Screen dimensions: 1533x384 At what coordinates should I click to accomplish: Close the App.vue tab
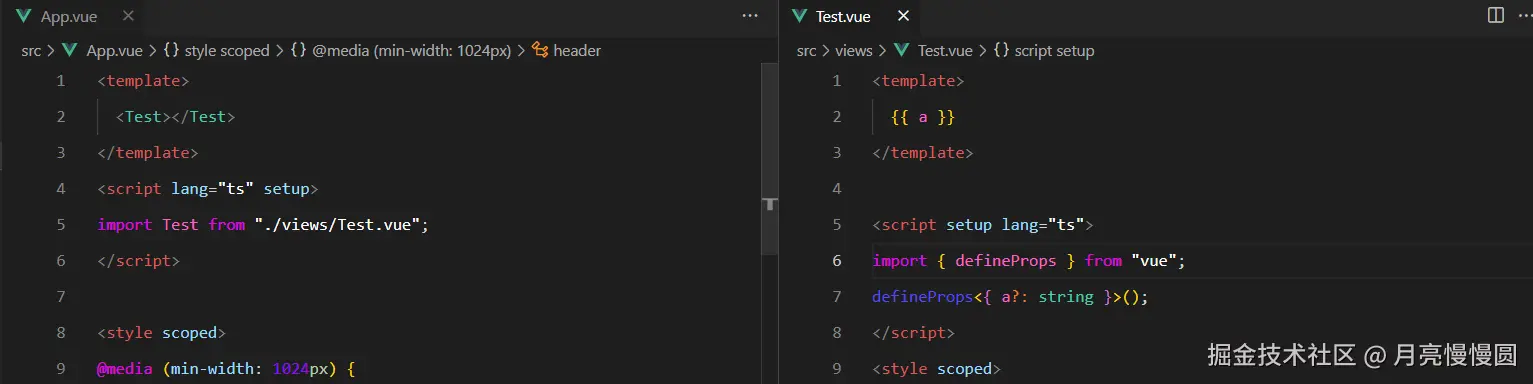128,16
